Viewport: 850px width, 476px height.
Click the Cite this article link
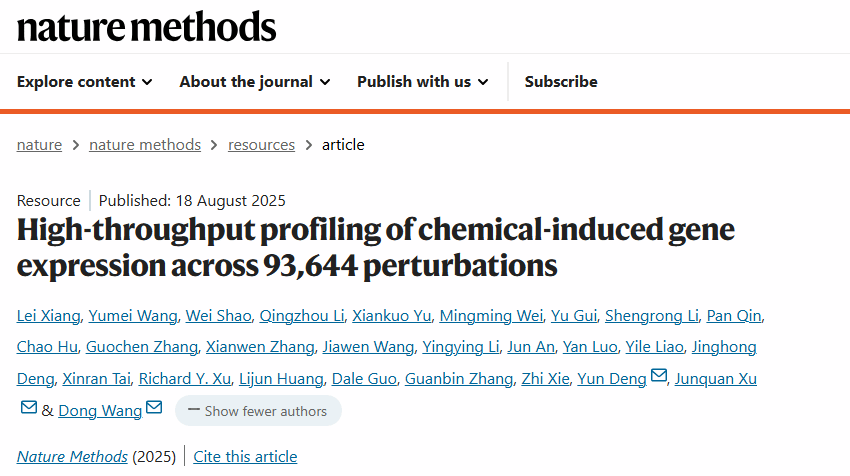pos(245,457)
